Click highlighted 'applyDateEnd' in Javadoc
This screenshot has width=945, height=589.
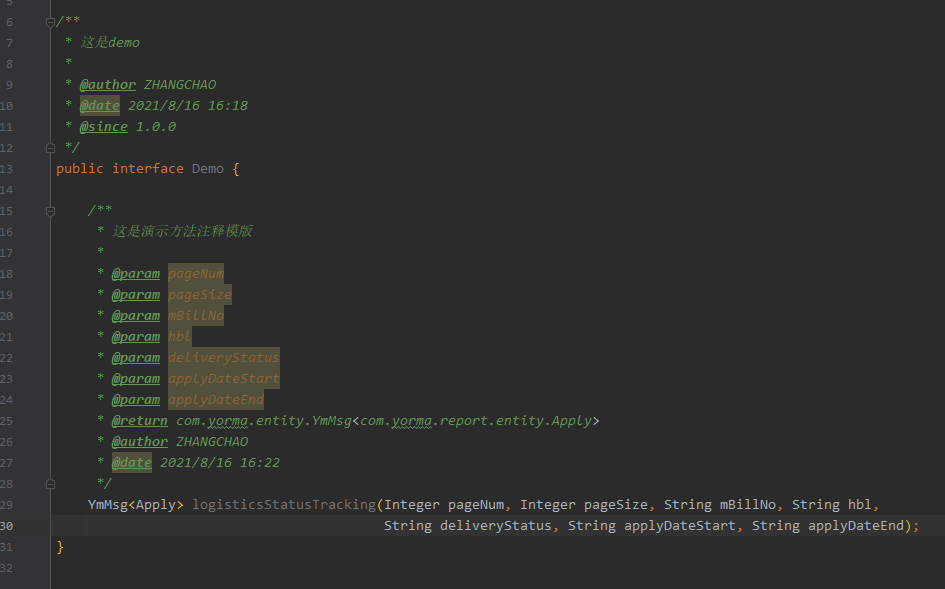coord(216,400)
